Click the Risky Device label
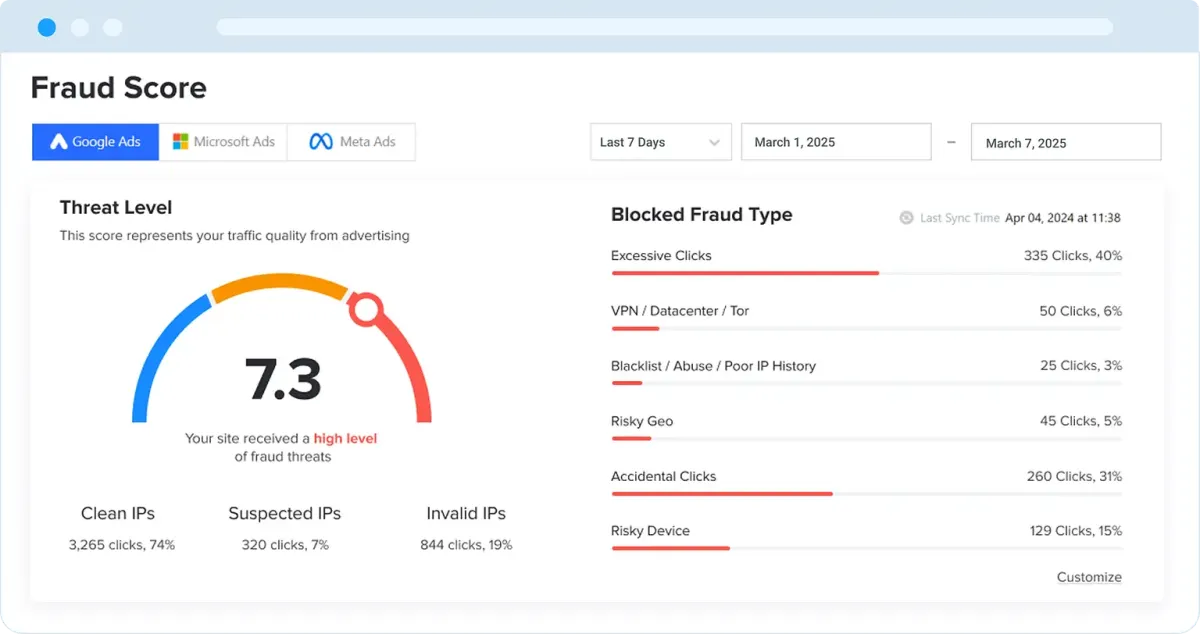 coord(650,531)
